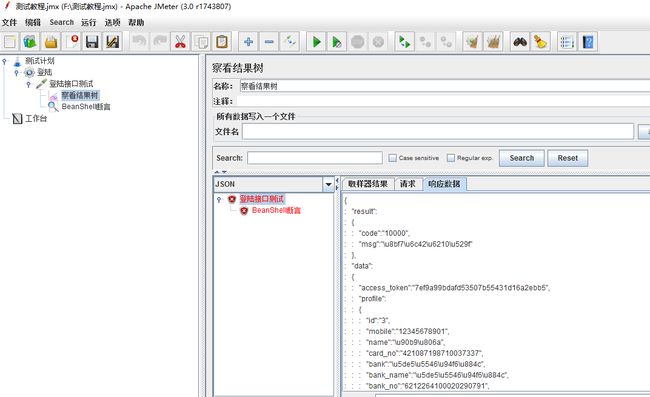Click the Copy toolbar icon
The width and height of the screenshot is (650, 397).
(201, 42)
